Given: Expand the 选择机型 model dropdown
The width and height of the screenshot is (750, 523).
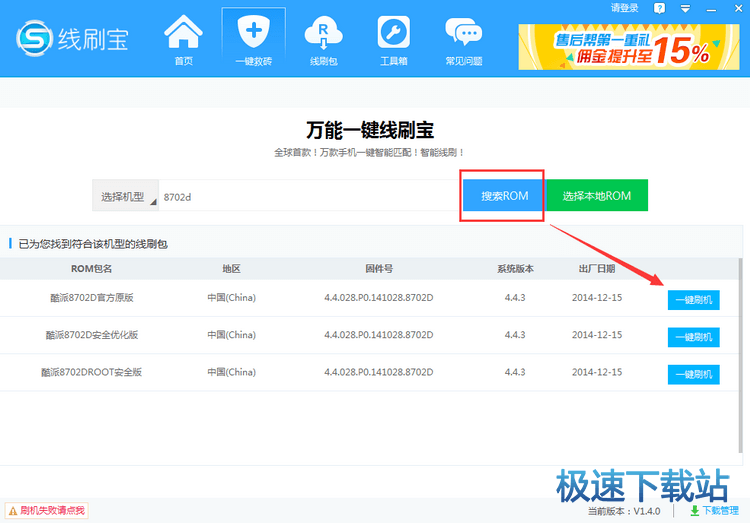Looking at the screenshot, I should point(126,196).
